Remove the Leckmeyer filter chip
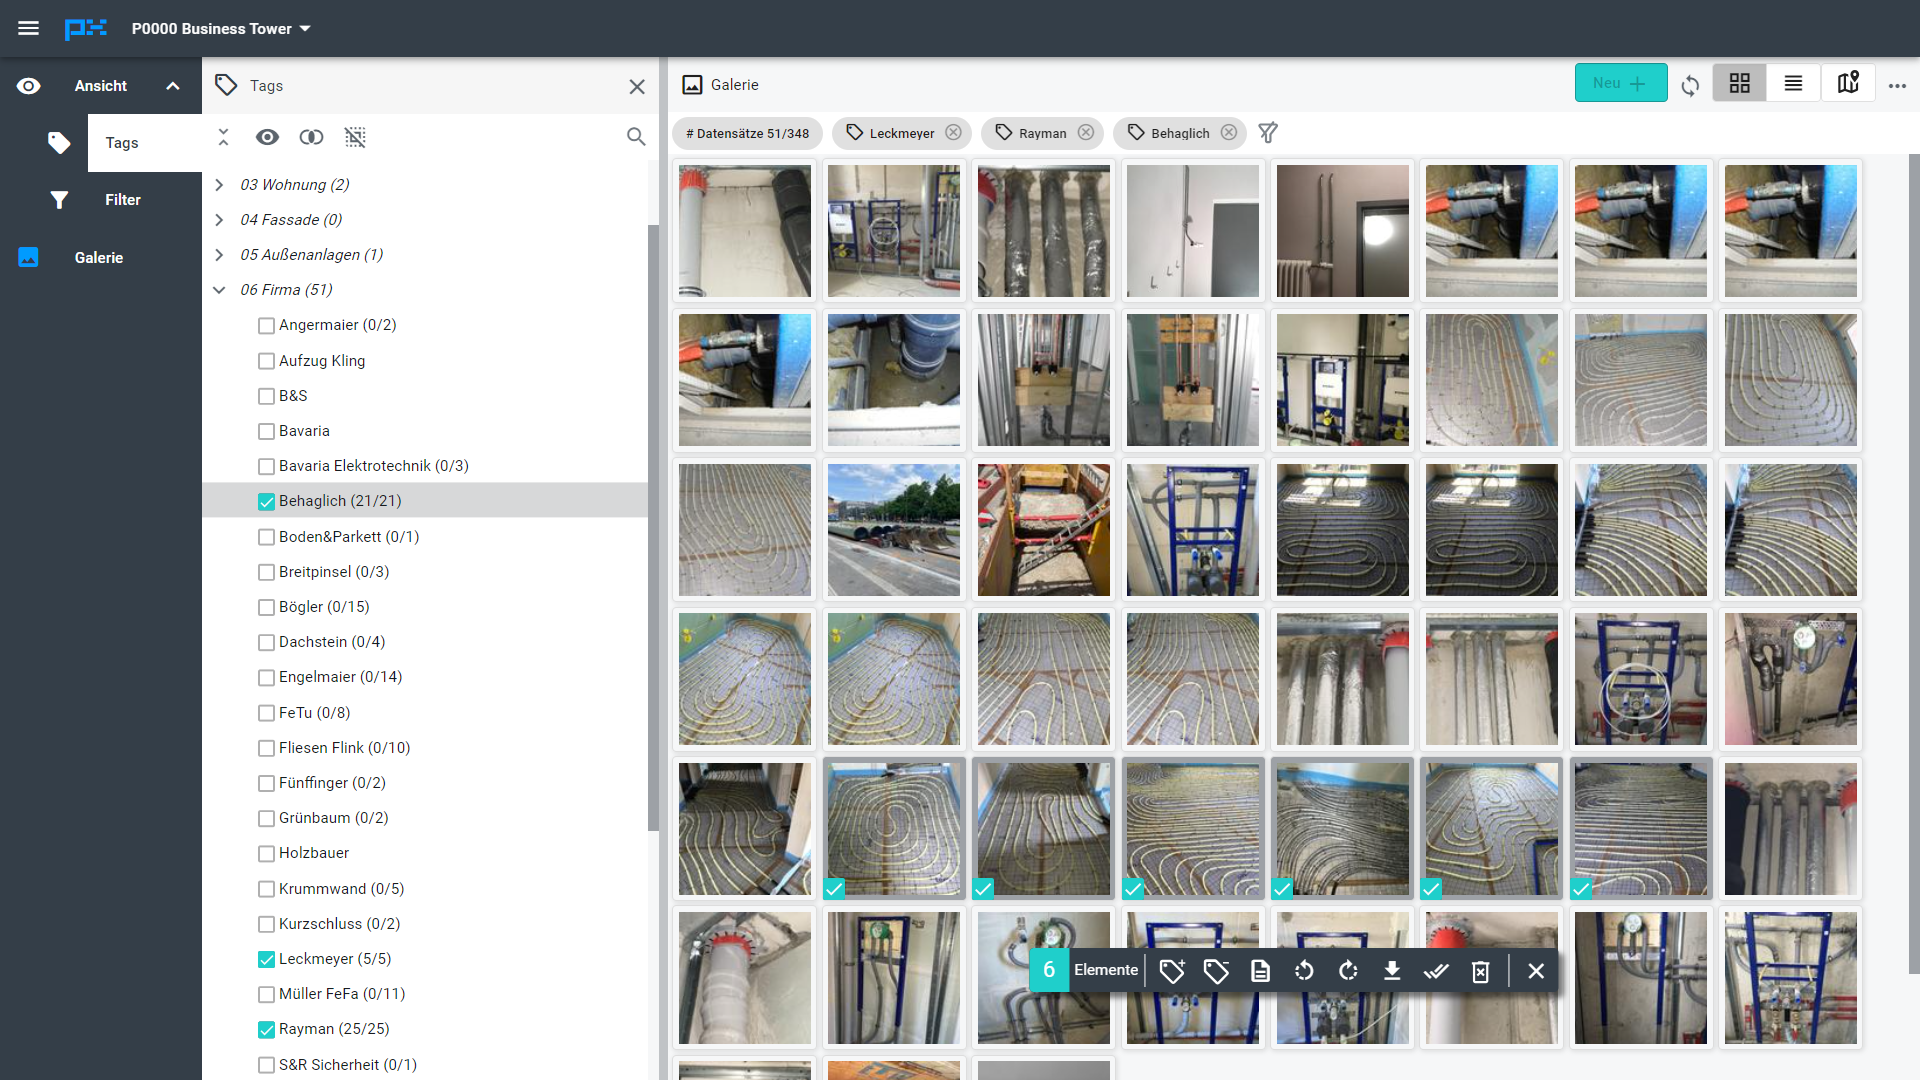The width and height of the screenshot is (1920, 1080). click(953, 132)
